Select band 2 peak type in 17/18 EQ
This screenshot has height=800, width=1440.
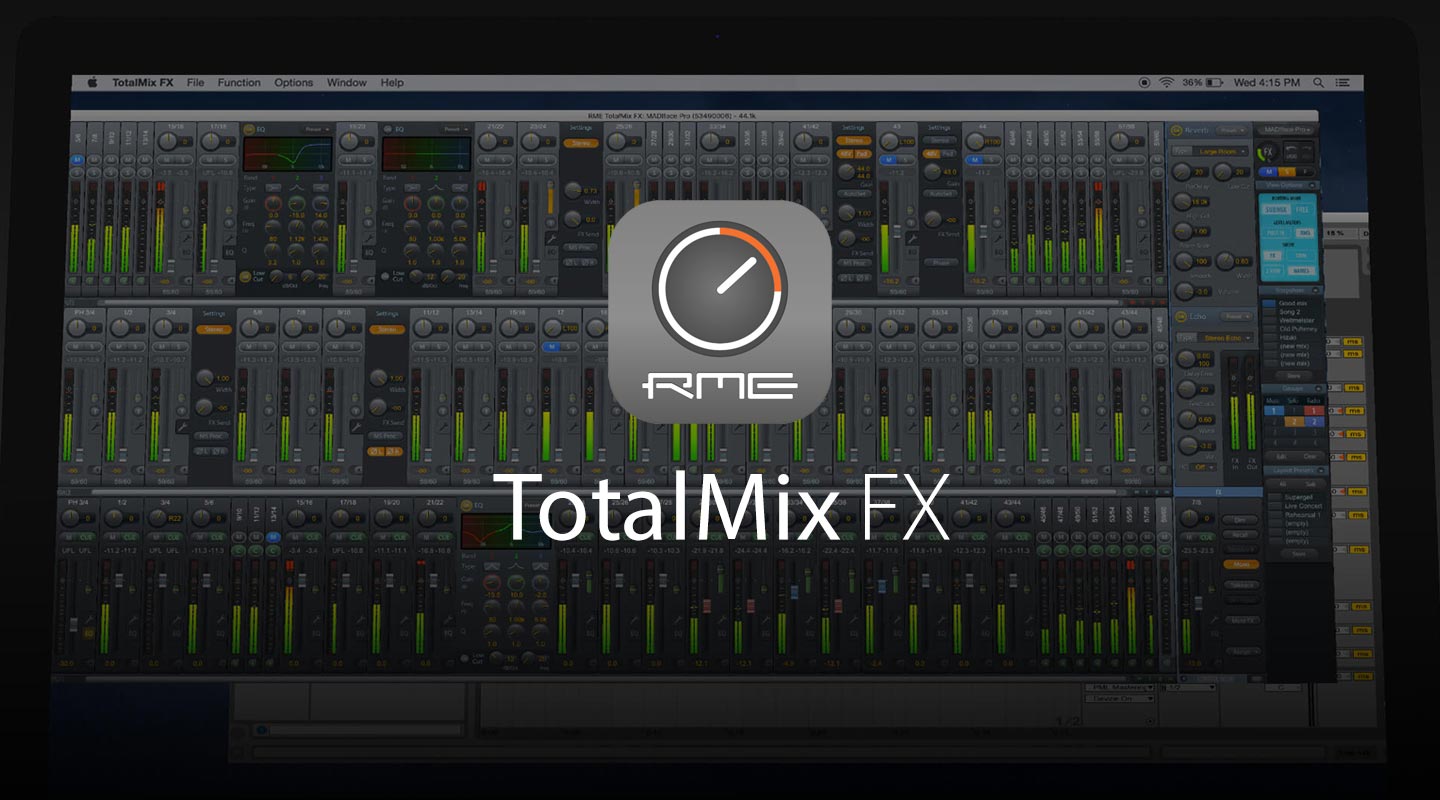tap(297, 187)
